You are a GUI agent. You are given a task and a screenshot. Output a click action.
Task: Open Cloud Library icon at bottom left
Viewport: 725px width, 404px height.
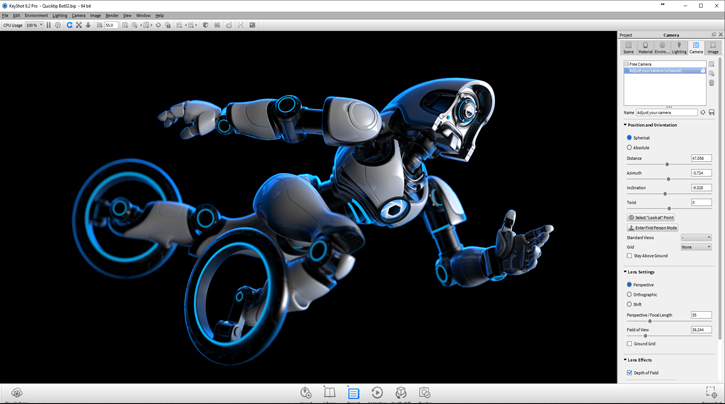pyautogui.click(x=17, y=393)
